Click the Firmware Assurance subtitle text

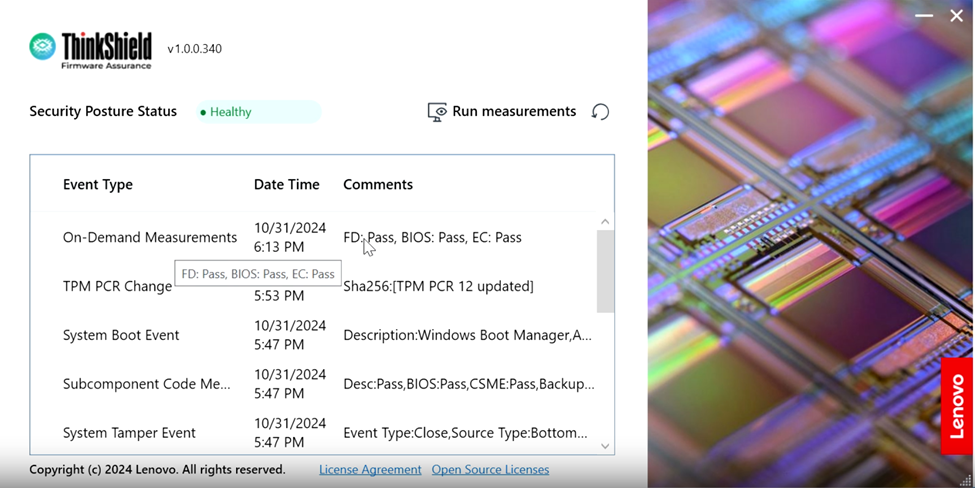tap(106, 65)
